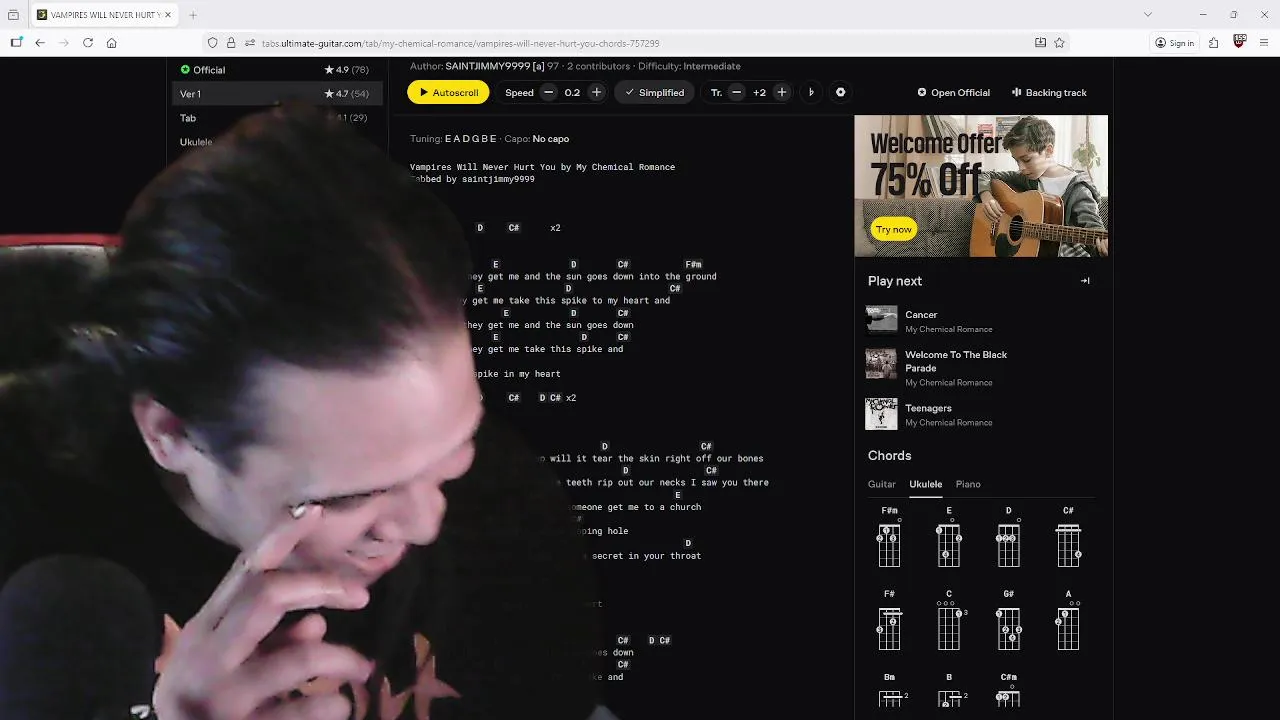The height and width of the screenshot is (720, 1280).
Task: Click the sidebar toggle icon
Action: click(x=16, y=43)
